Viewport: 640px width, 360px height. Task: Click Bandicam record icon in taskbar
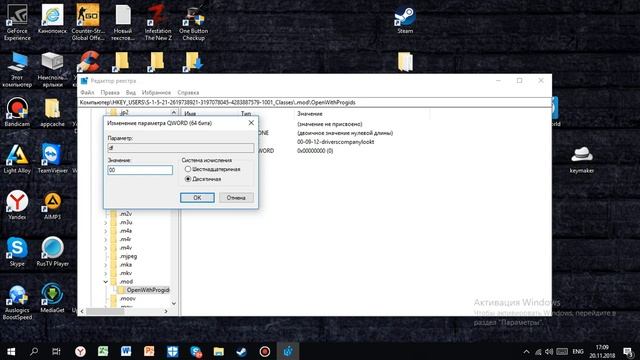tap(264, 351)
